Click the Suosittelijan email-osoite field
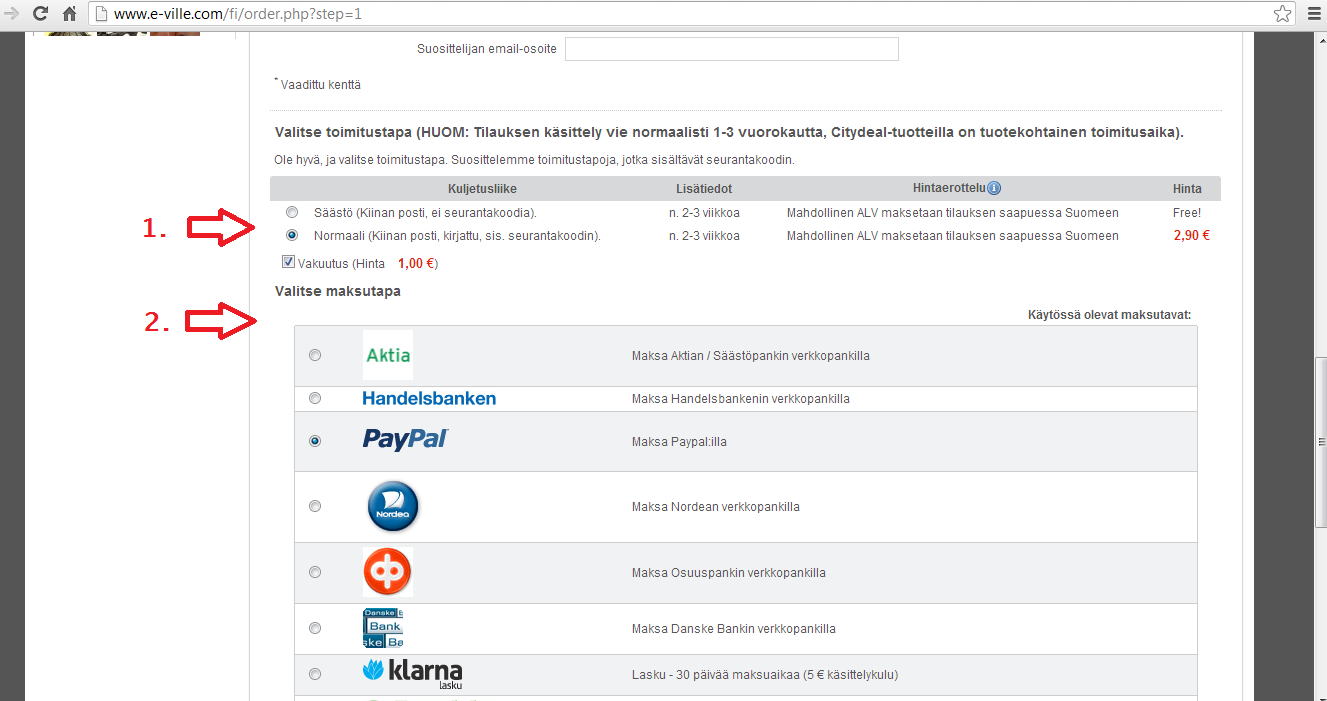The height and width of the screenshot is (701, 1327). (x=731, y=49)
